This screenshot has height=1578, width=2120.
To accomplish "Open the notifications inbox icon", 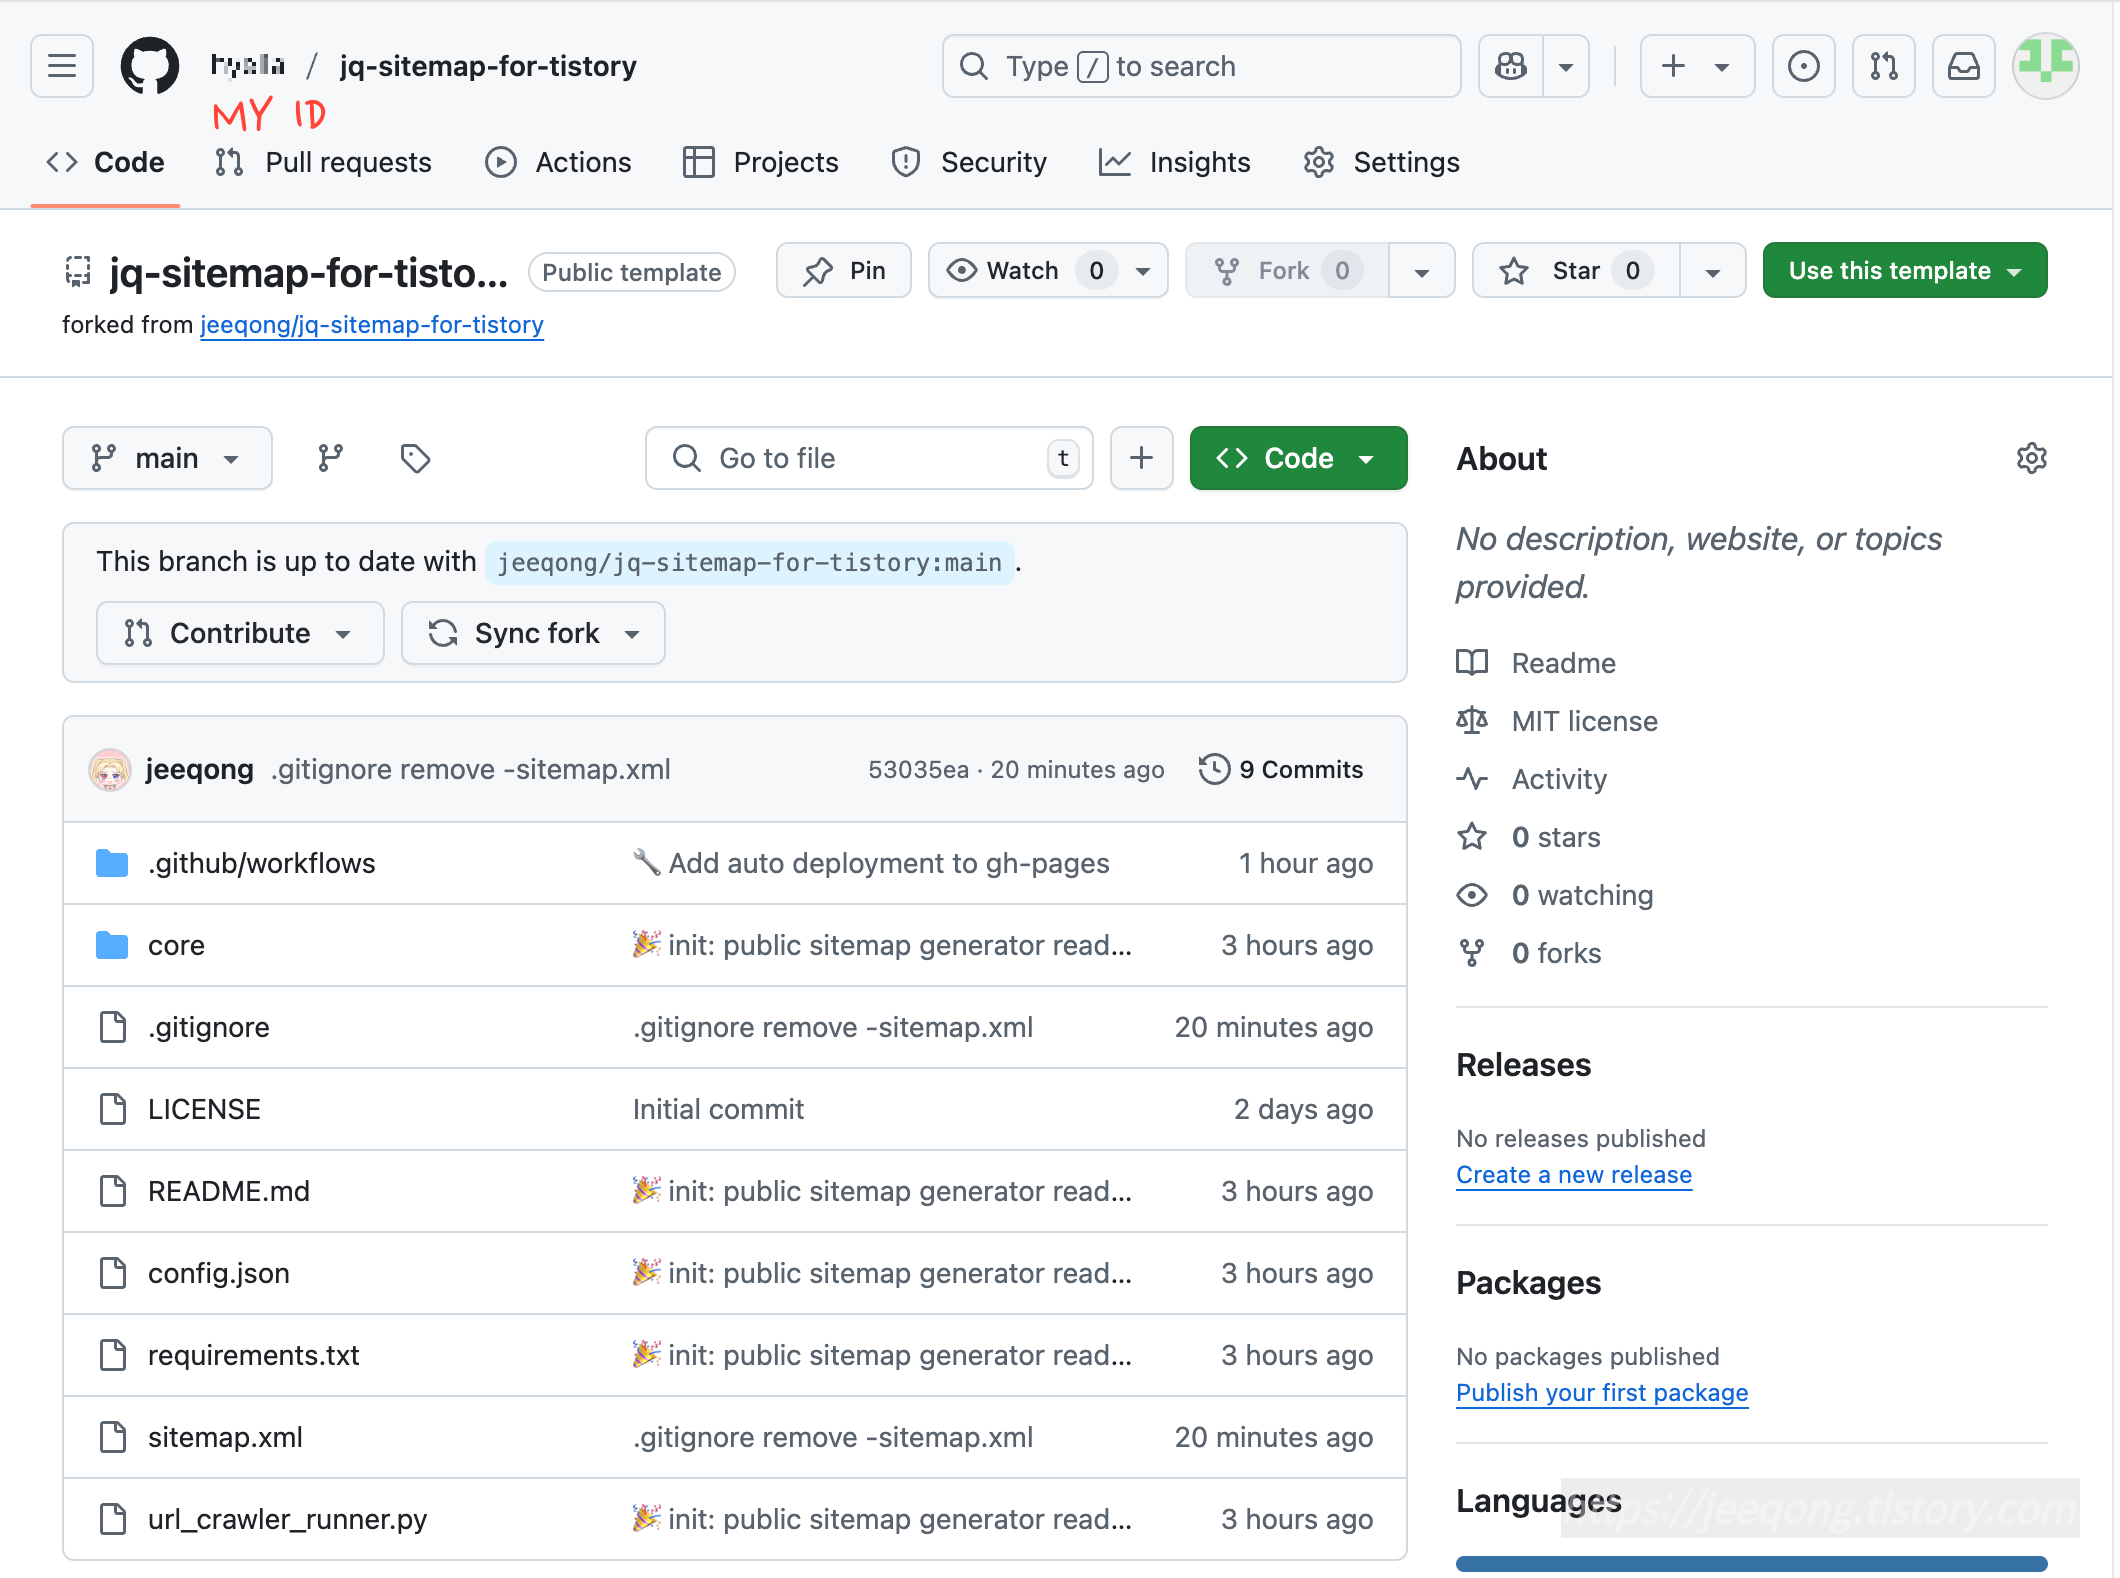I will [x=1963, y=66].
